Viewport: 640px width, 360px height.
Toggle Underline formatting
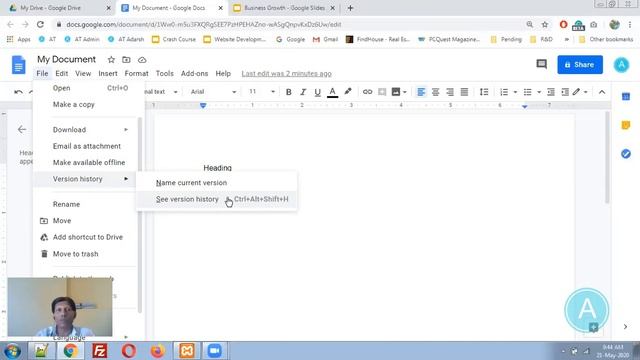[x=317, y=92]
